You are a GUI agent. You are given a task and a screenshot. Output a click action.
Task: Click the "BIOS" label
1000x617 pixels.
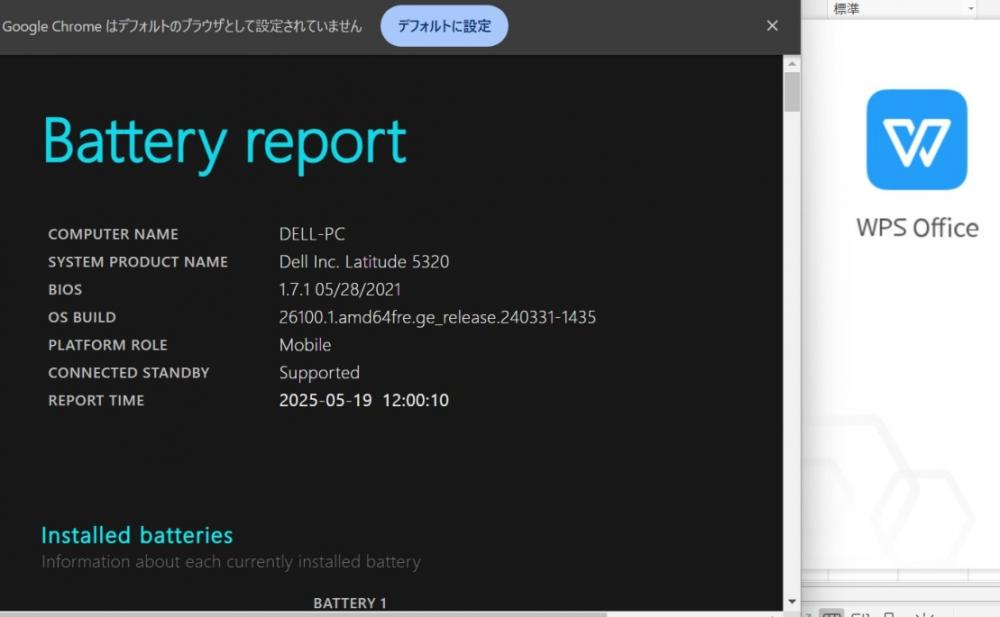tap(65, 290)
